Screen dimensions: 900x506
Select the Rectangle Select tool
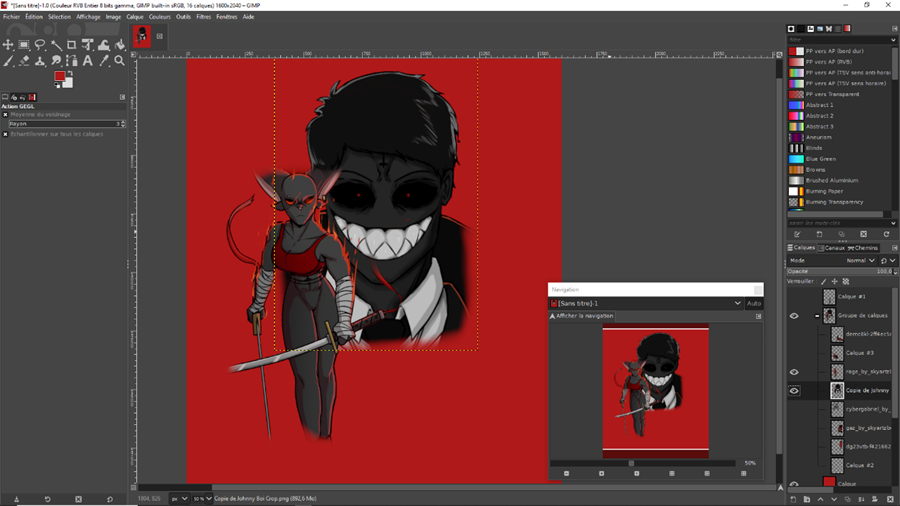click(24, 45)
